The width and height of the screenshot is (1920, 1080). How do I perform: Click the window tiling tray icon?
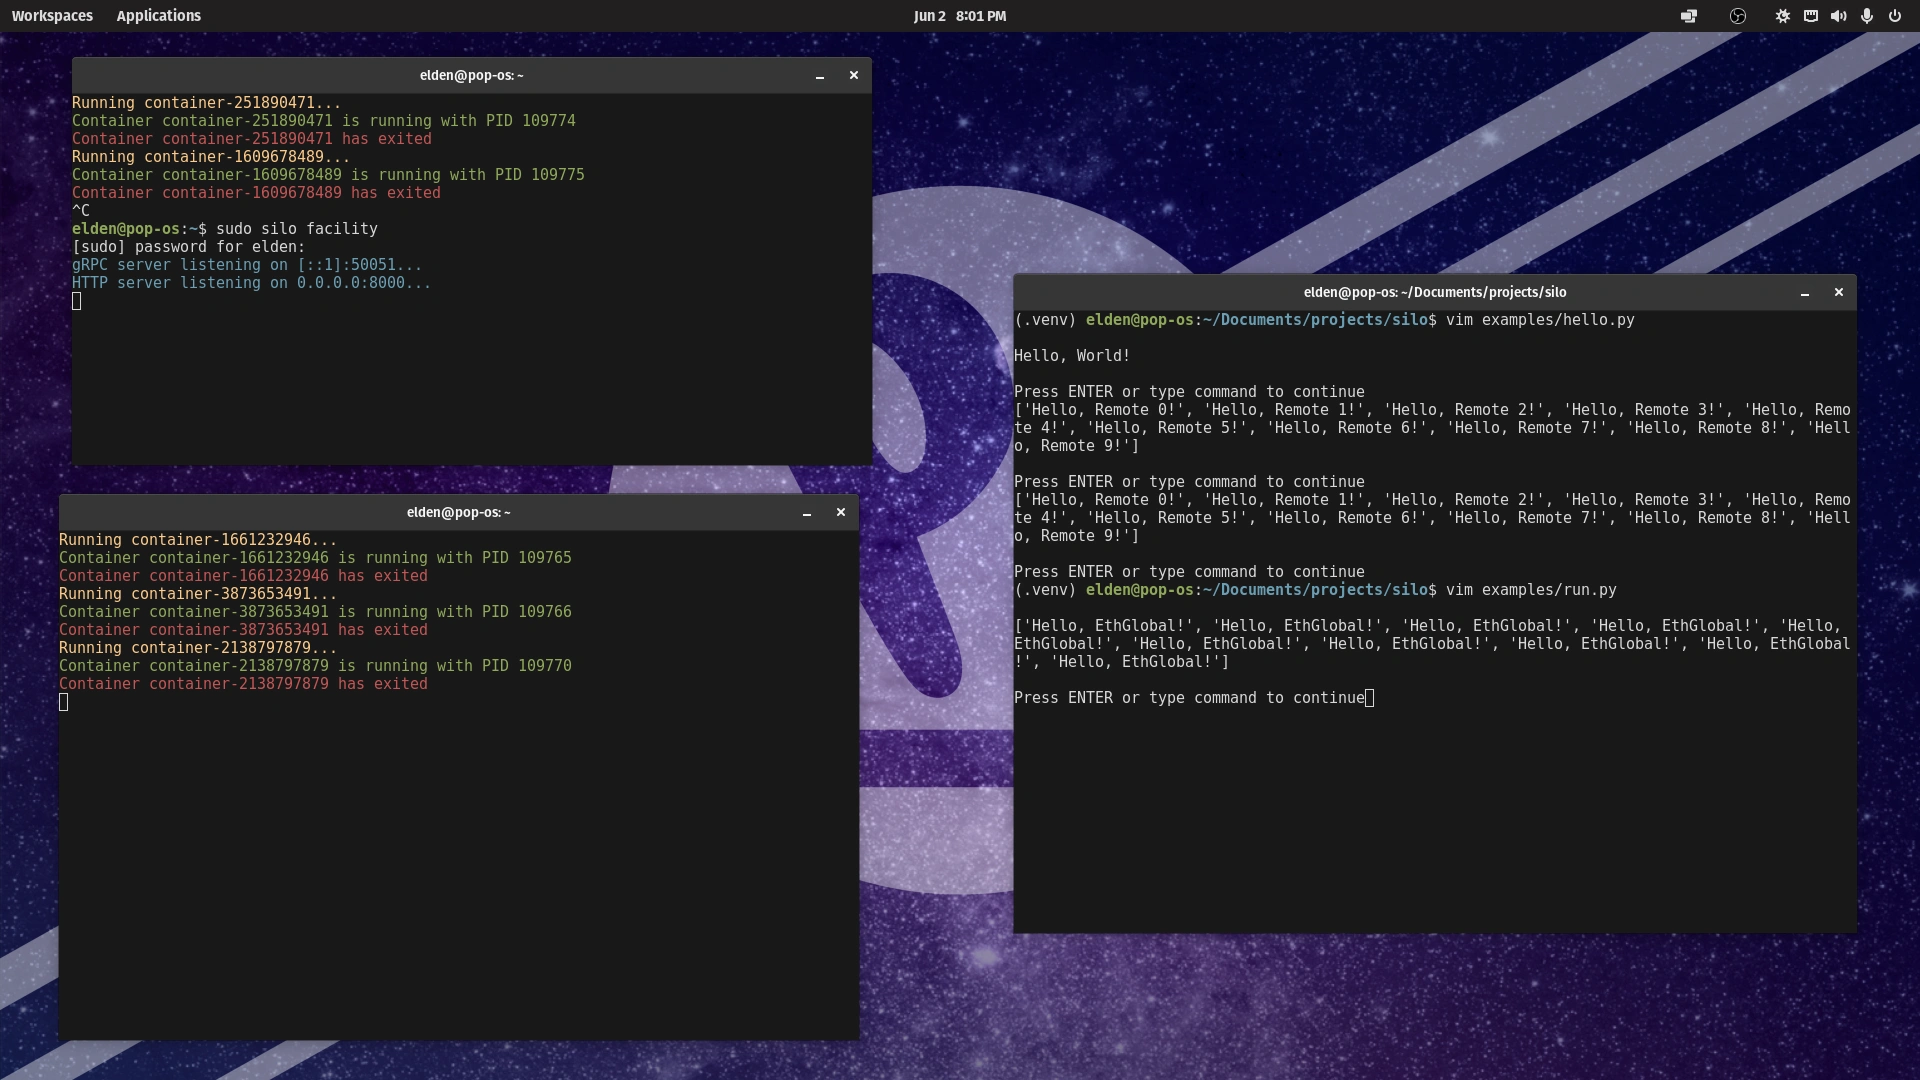[x=1689, y=16]
